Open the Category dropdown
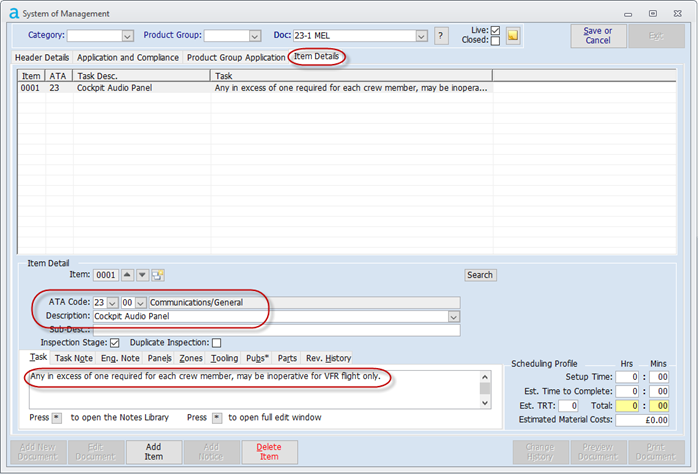The image size is (698, 474). (x=127, y=36)
